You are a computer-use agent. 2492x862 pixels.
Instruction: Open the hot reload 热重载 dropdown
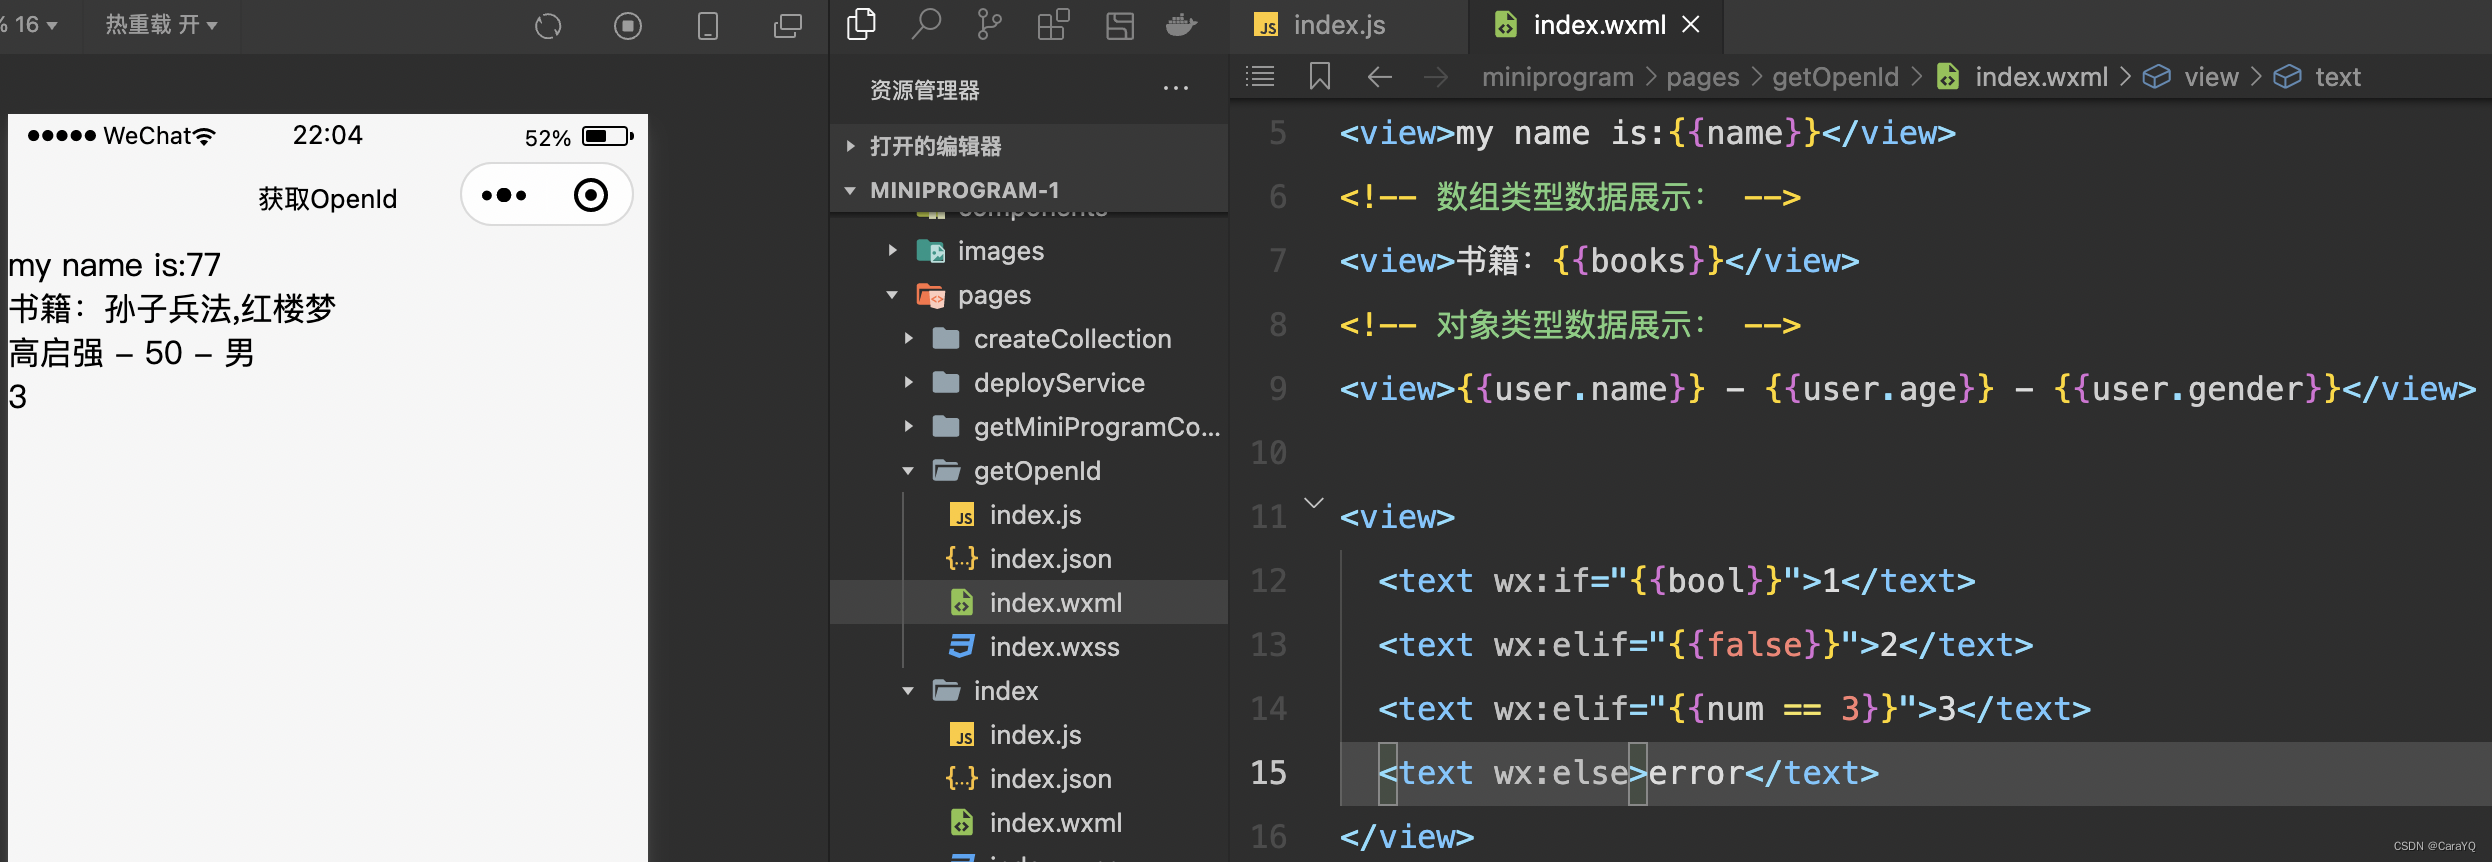click(x=162, y=25)
